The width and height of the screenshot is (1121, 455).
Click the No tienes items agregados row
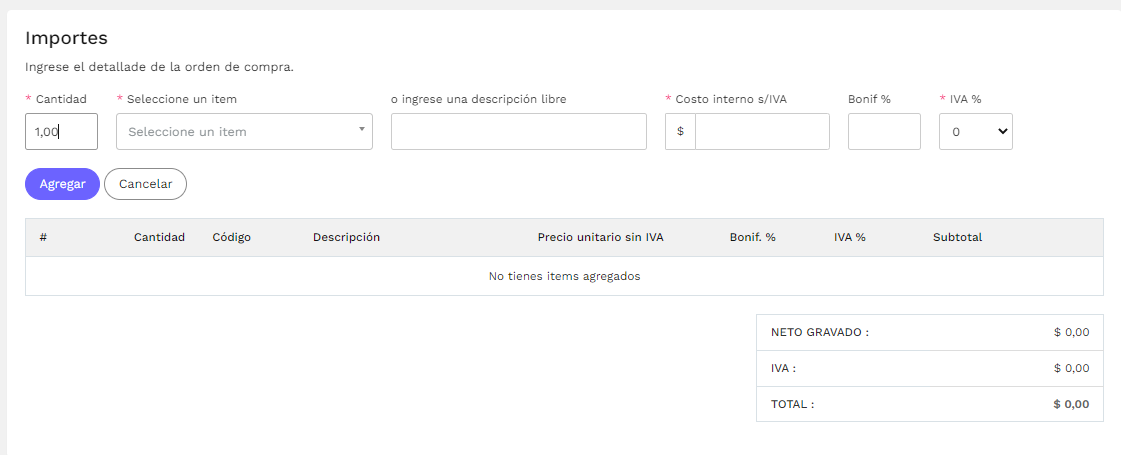tap(564, 276)
